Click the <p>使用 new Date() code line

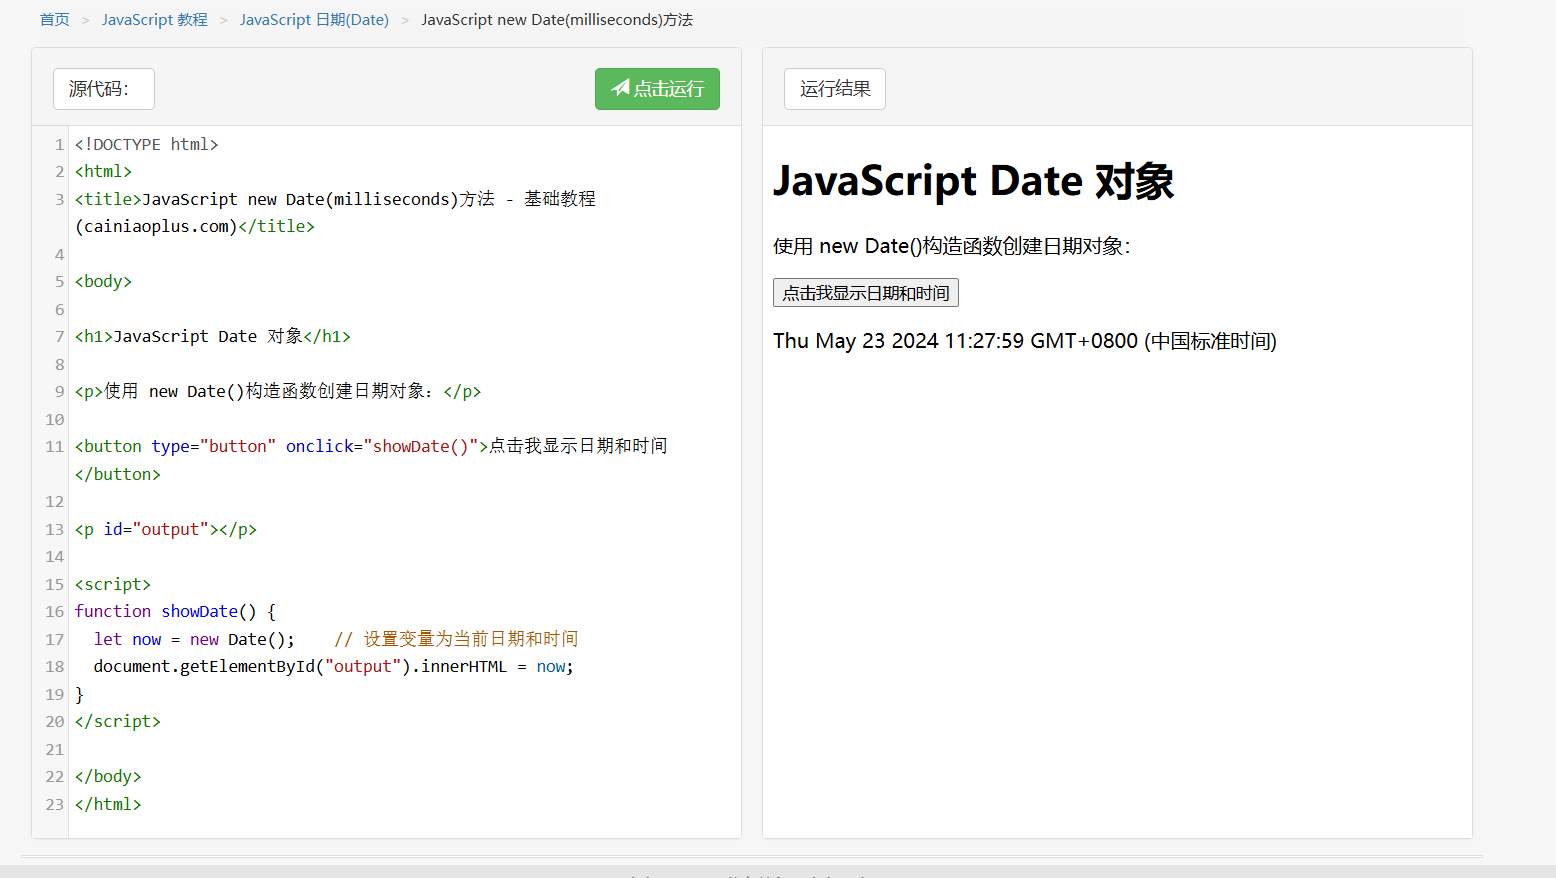pyautogui.click(x=278, y=391)
